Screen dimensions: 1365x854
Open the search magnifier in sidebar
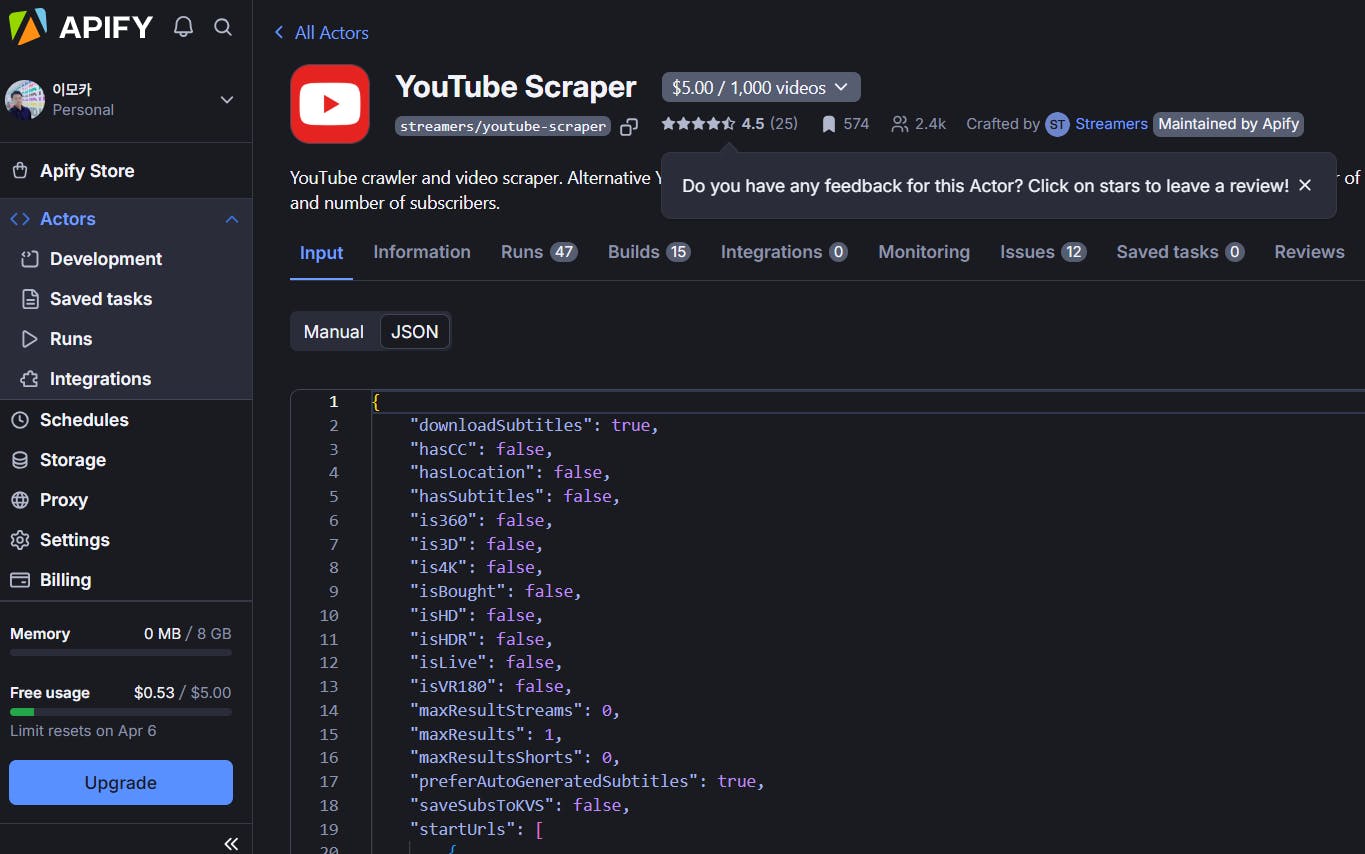tap(223, 27)
